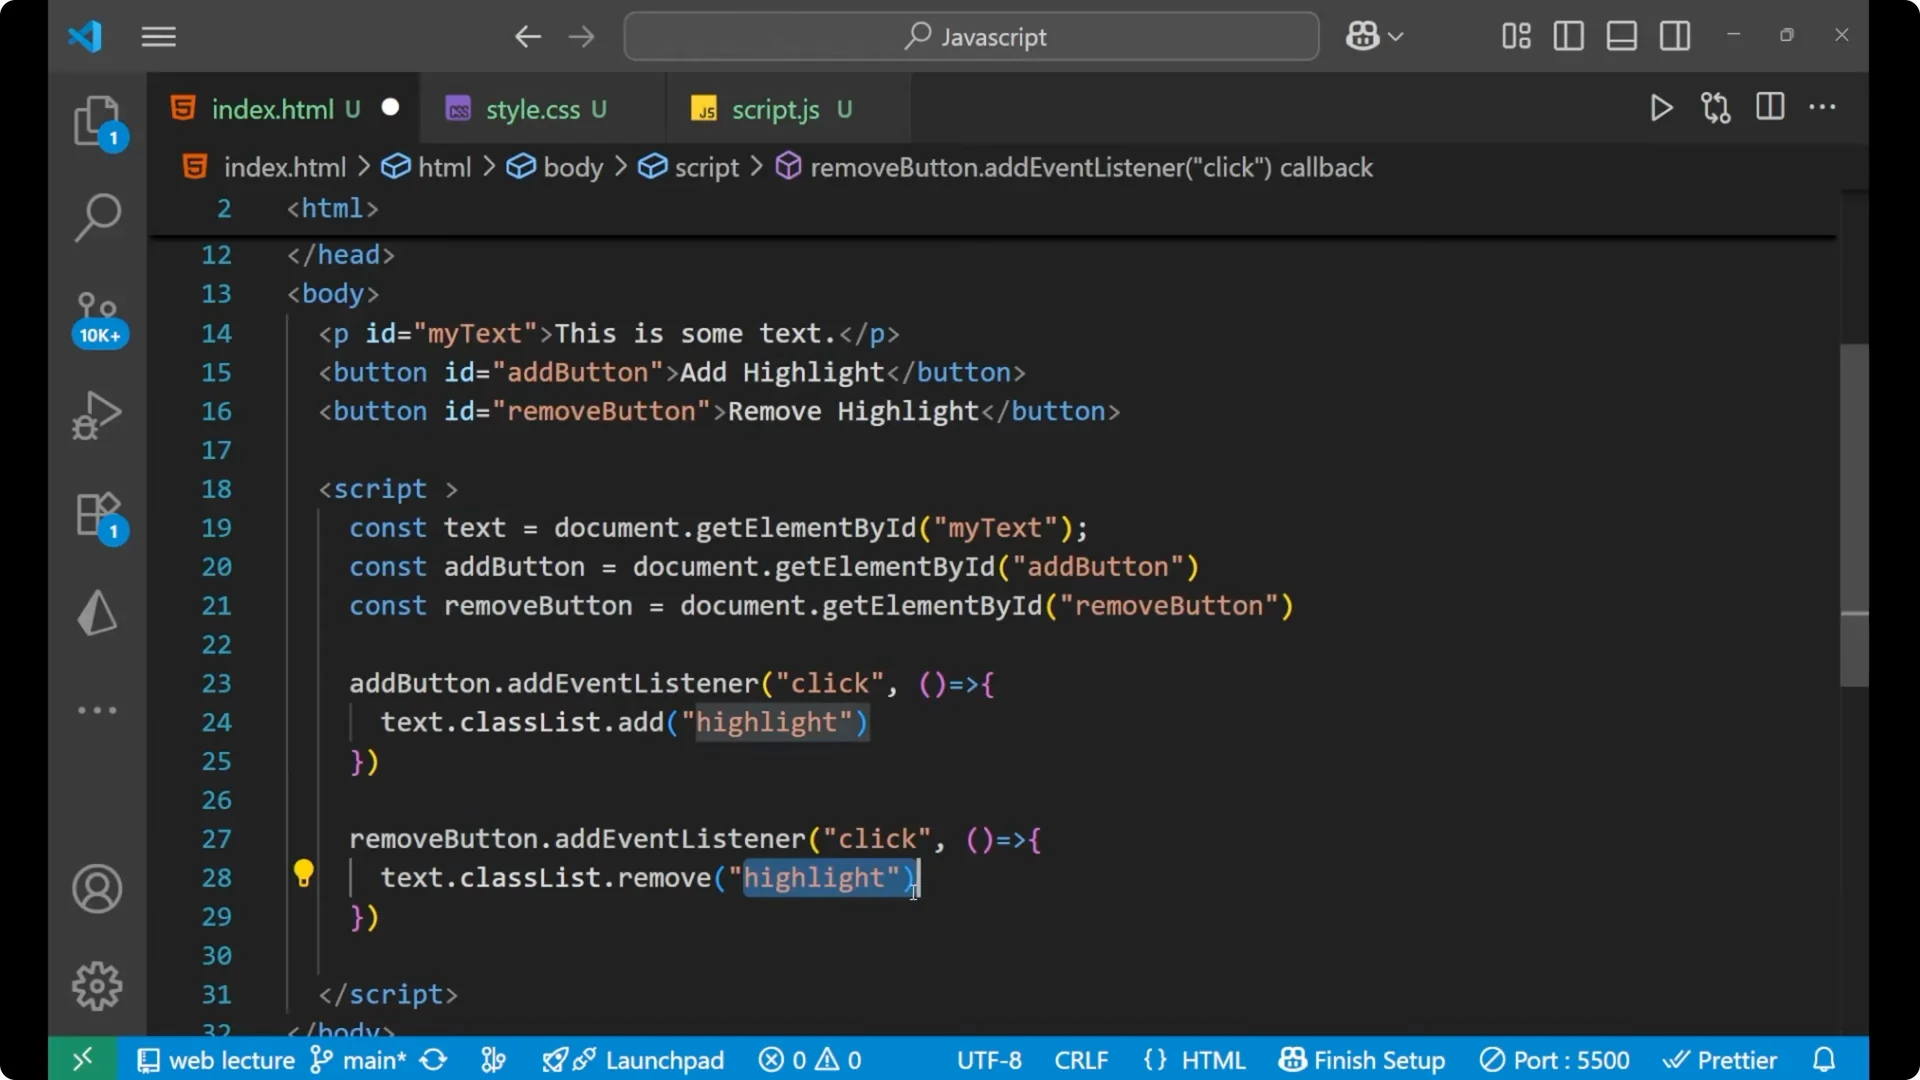
Task: Open the Manage settings gear
Action: [97, 985]
